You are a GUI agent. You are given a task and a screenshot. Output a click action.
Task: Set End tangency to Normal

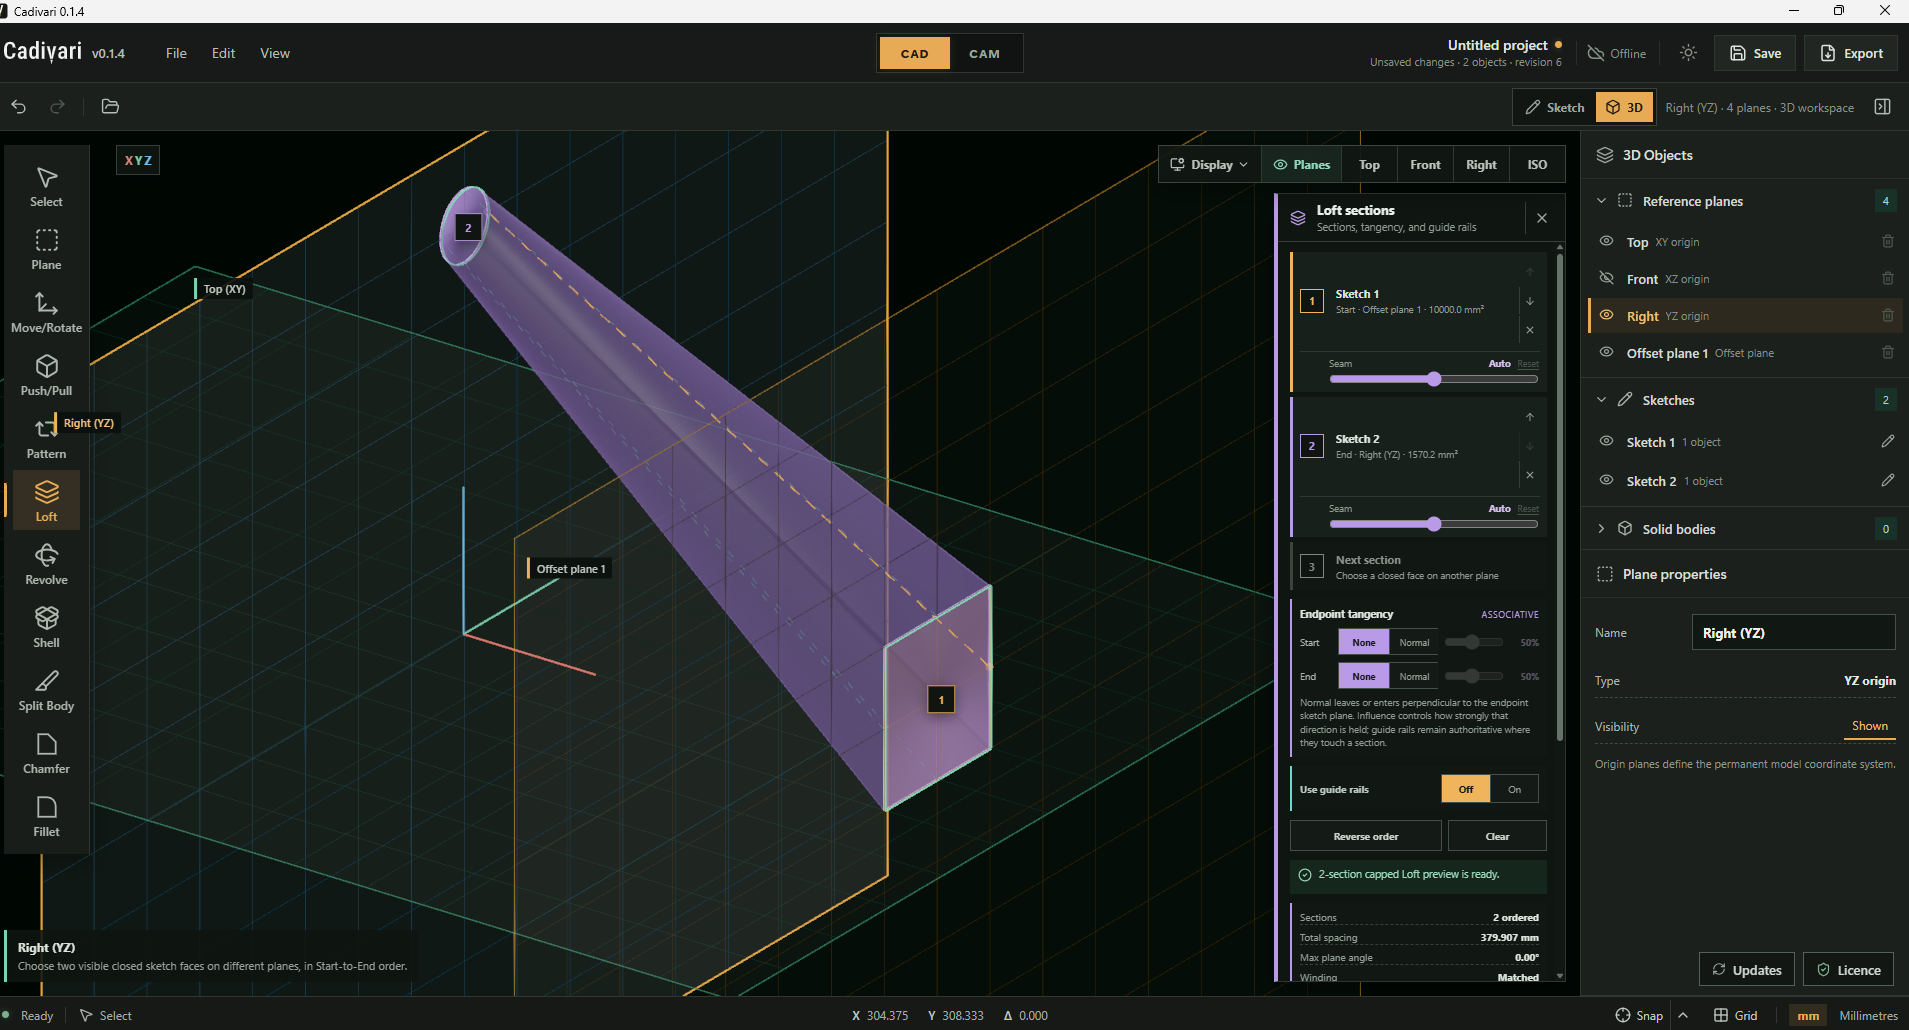[x=1414, y=676]
